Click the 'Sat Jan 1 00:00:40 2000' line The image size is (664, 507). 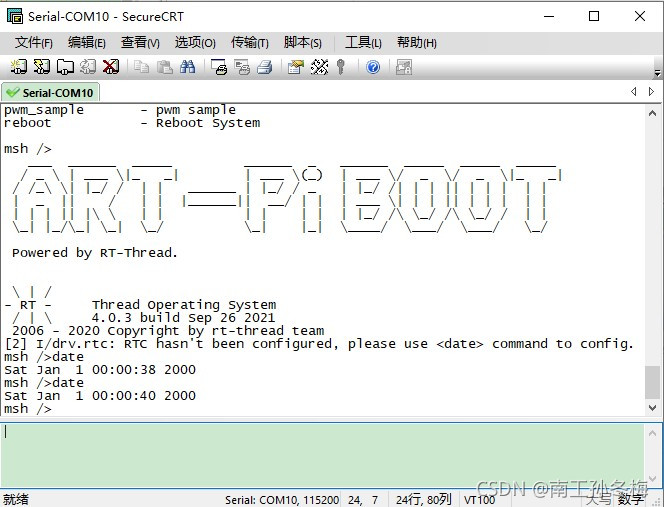[100, 396]
